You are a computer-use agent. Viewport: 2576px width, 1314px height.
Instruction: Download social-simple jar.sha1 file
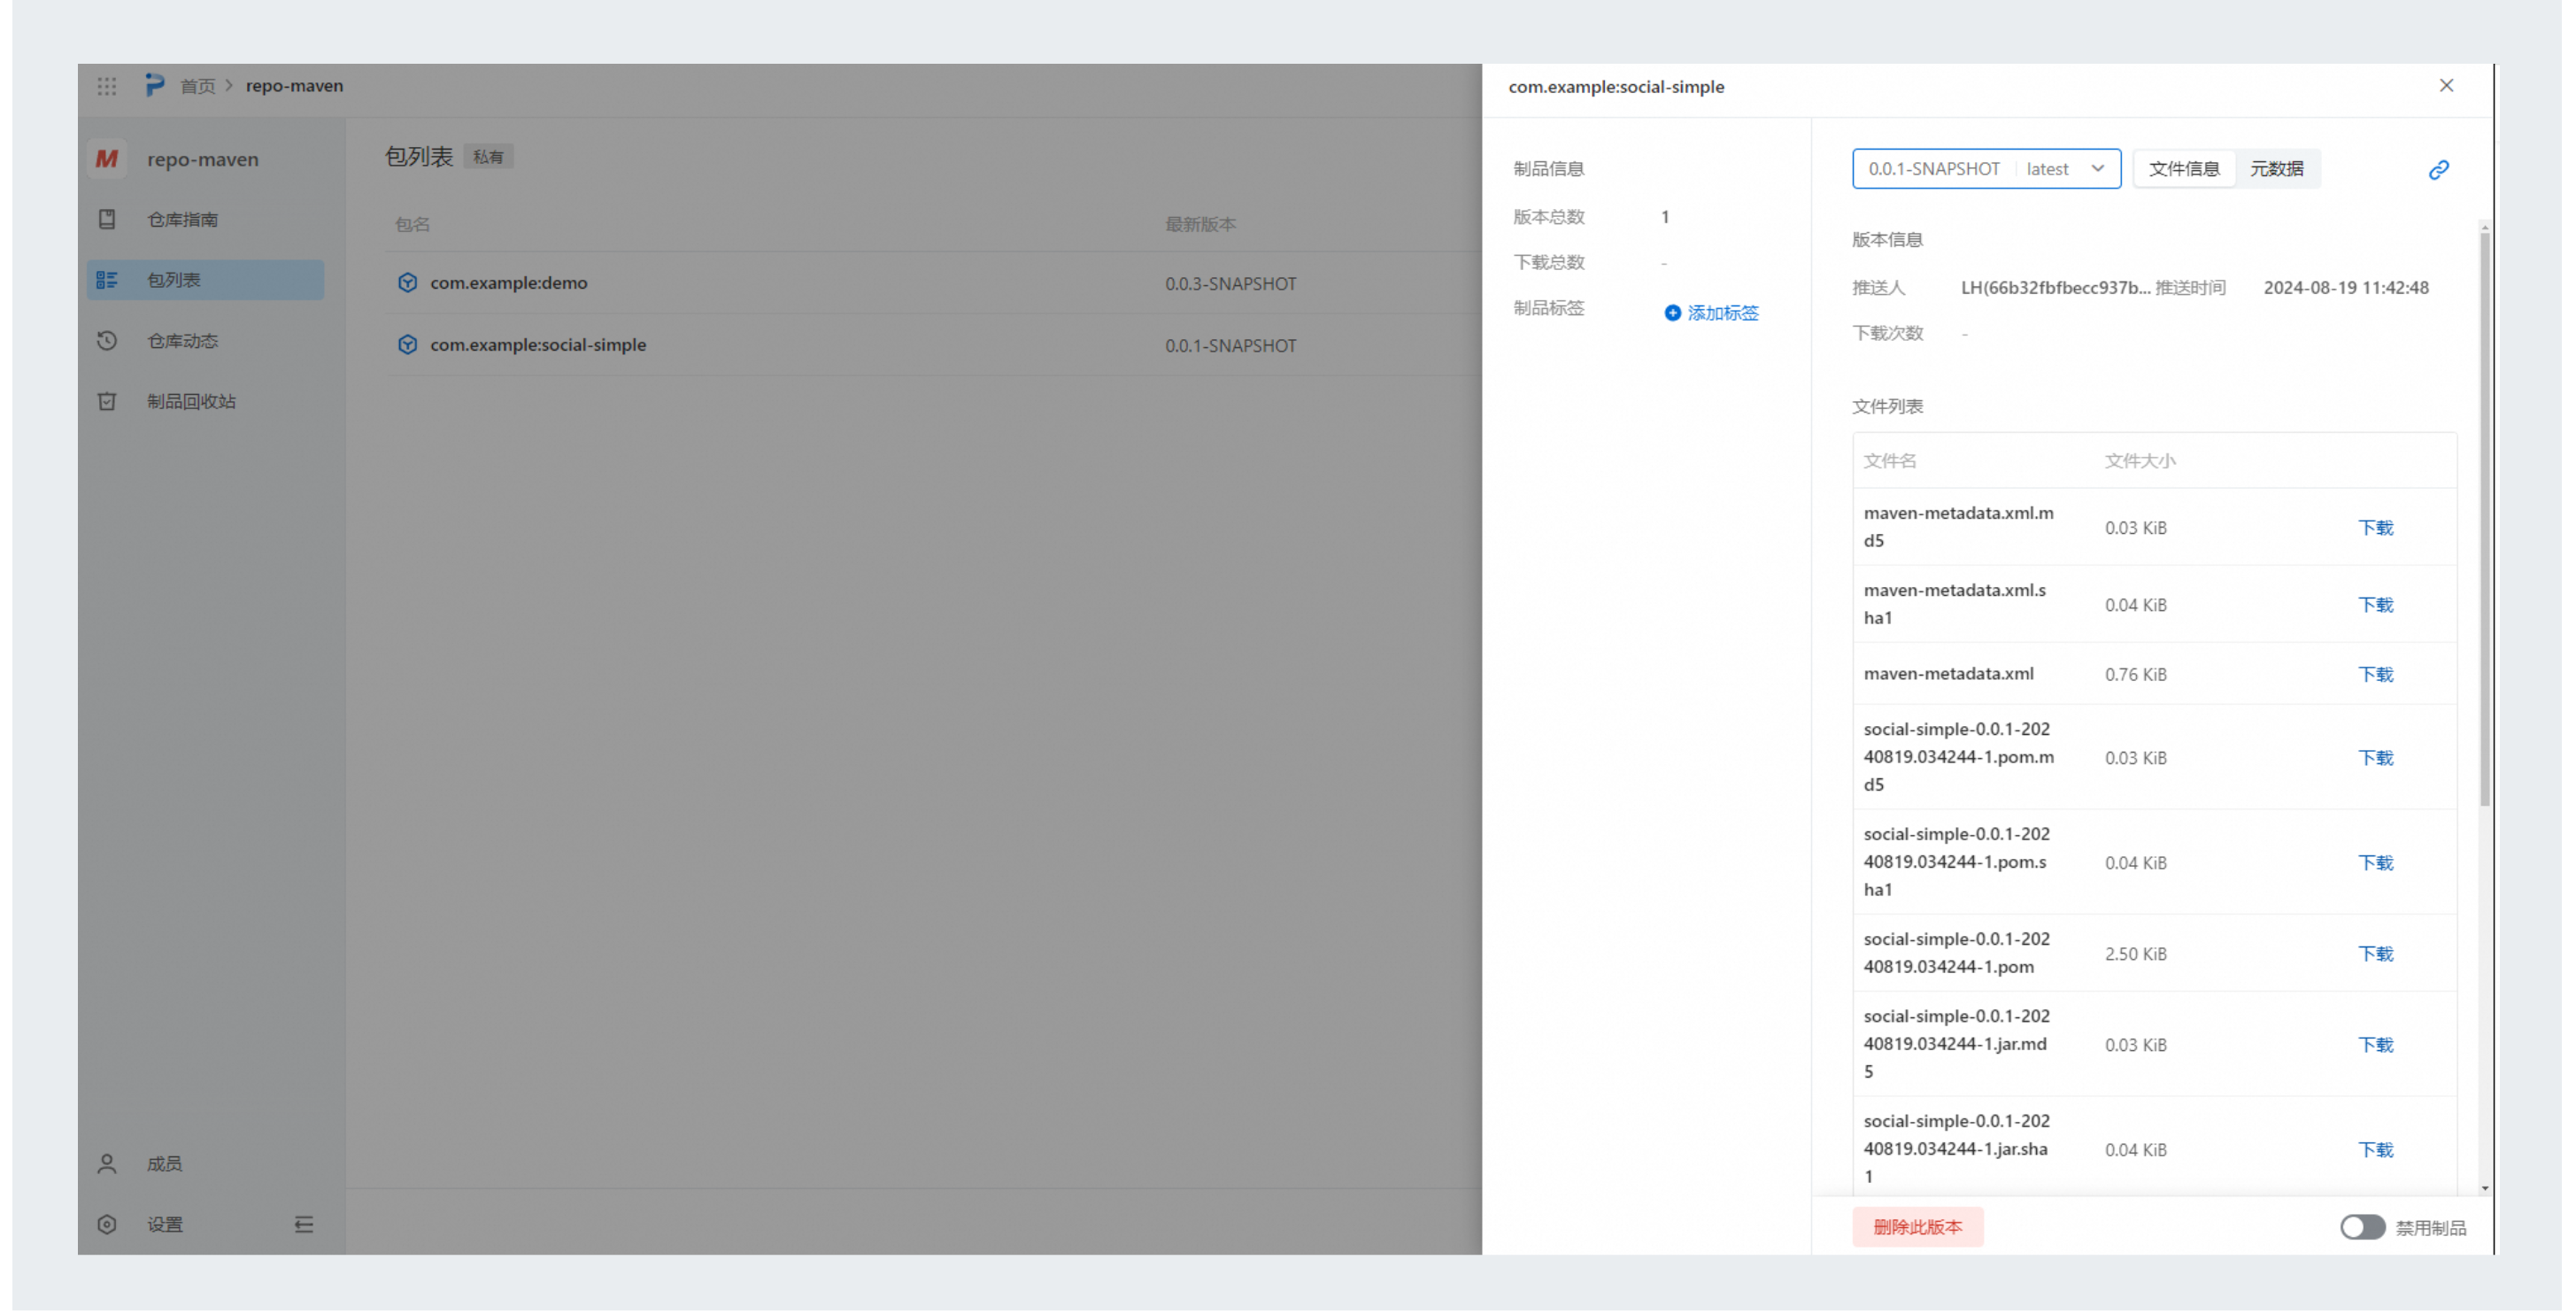click(x=2375, y=1150)
